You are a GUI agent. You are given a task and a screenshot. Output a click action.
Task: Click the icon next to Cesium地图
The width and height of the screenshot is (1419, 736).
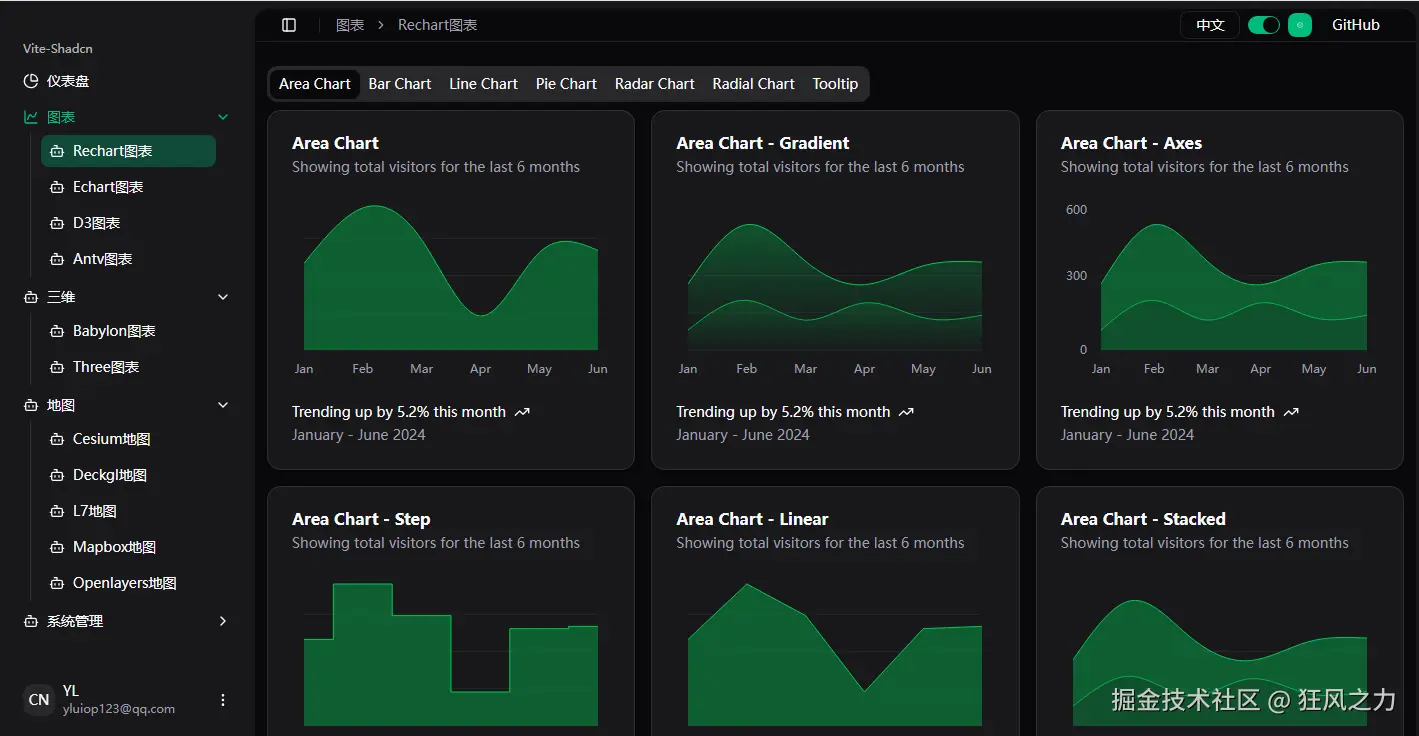57,439
